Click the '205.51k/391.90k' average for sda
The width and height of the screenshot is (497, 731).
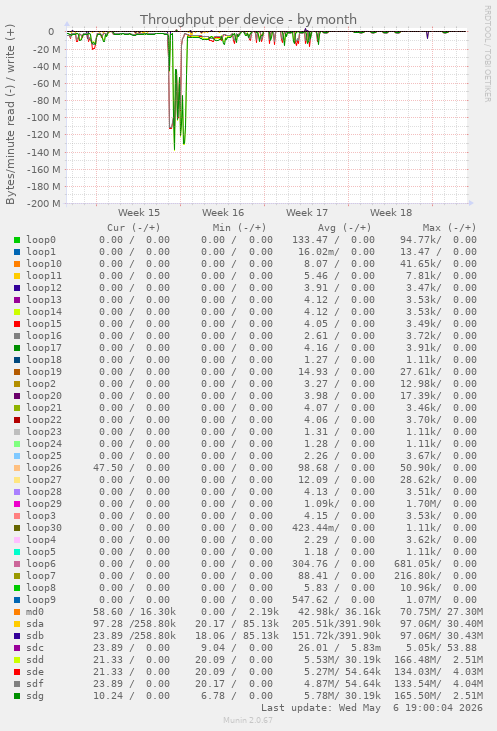[x=337, y=624]
